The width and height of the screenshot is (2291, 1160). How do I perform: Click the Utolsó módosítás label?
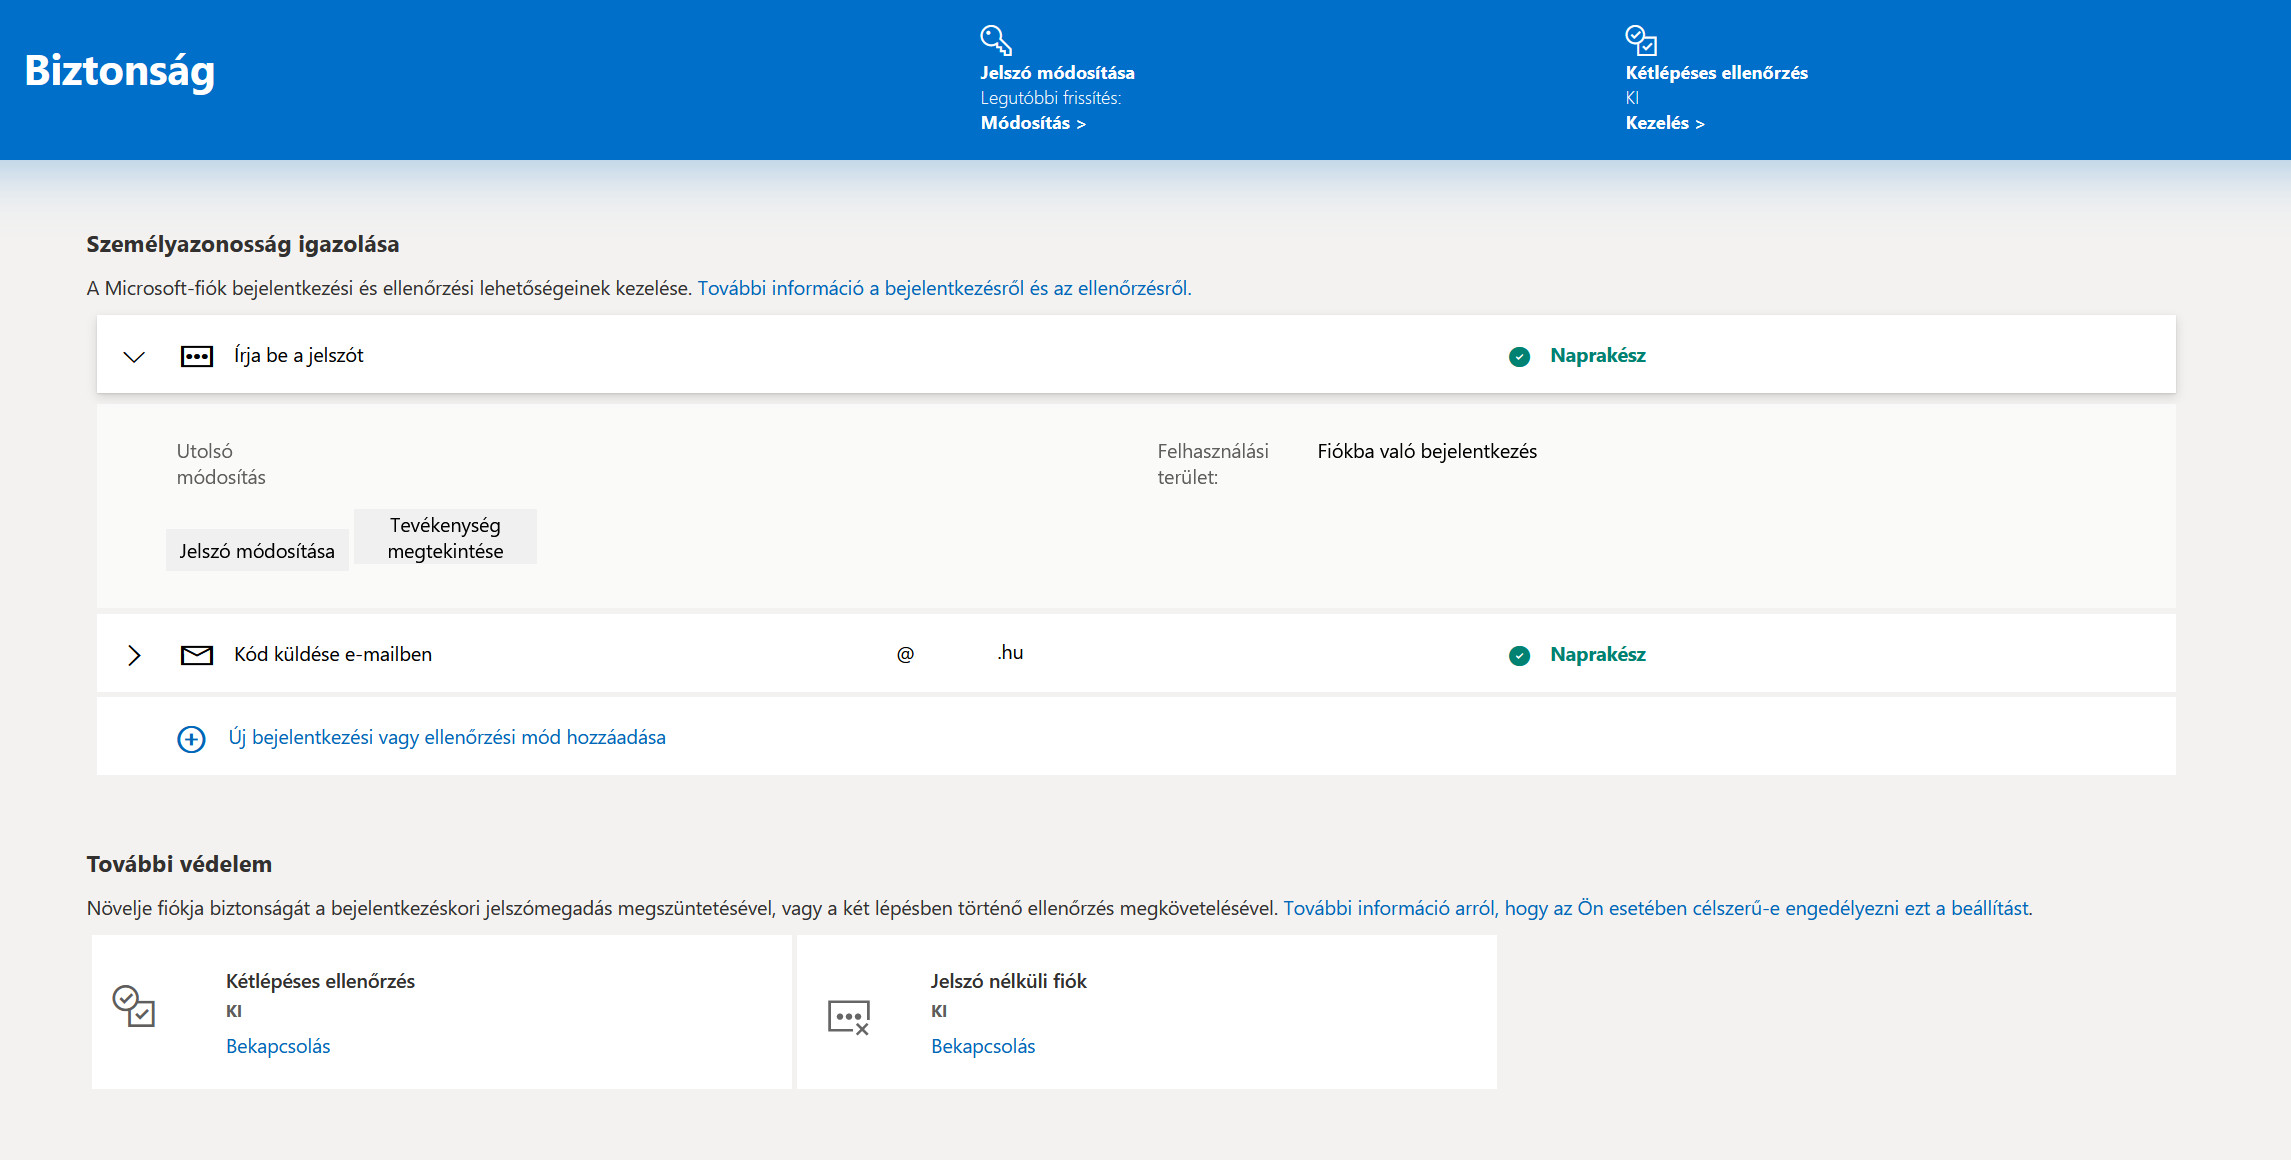point(221,464)
